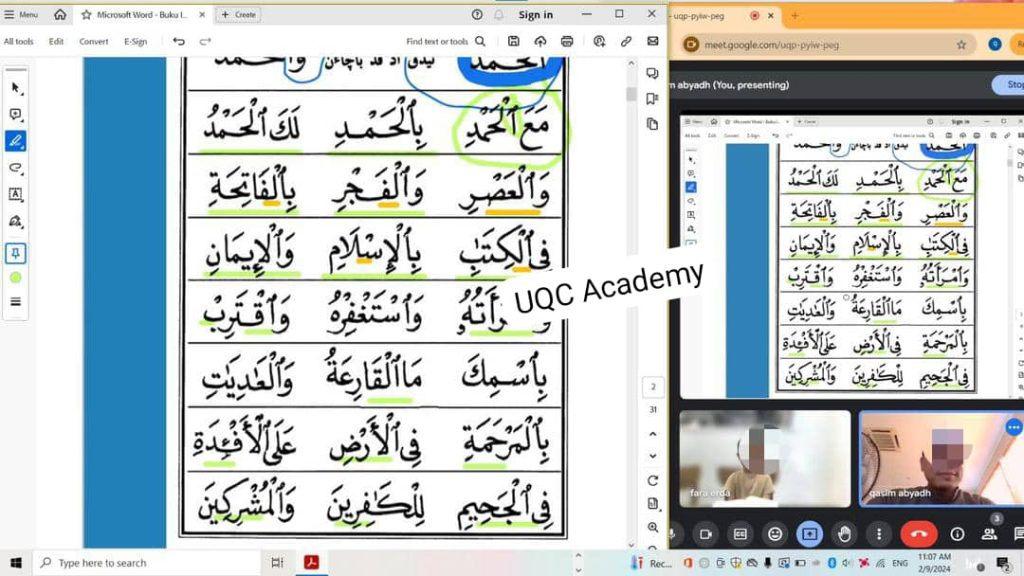Toggle the camera in Google Meet
The image size is (1024, 576).
704,534
